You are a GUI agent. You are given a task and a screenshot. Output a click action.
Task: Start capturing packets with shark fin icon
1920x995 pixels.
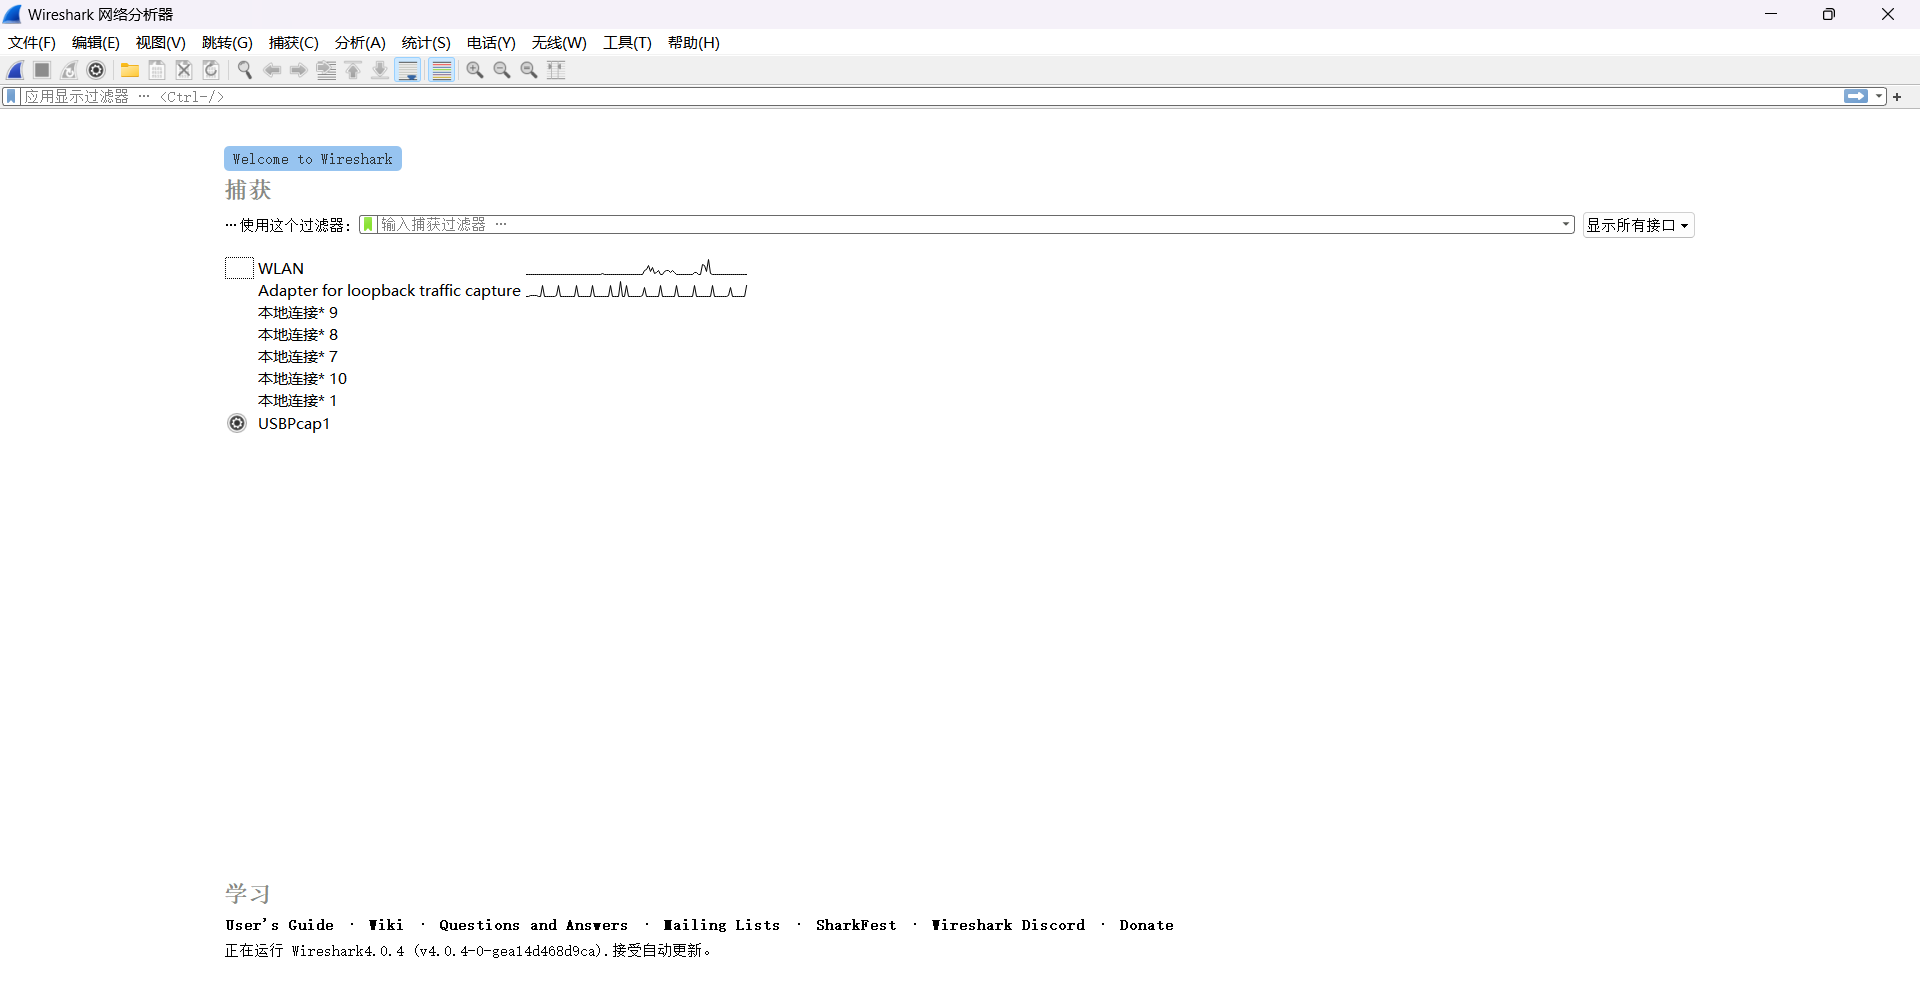pyautogui.click(x=16, y=70)
